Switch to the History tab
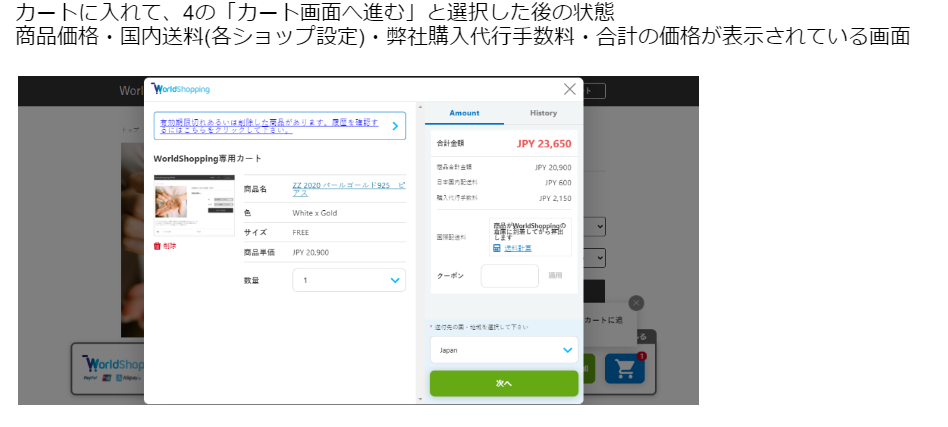948x427 pixels. [x=543, y=113]
